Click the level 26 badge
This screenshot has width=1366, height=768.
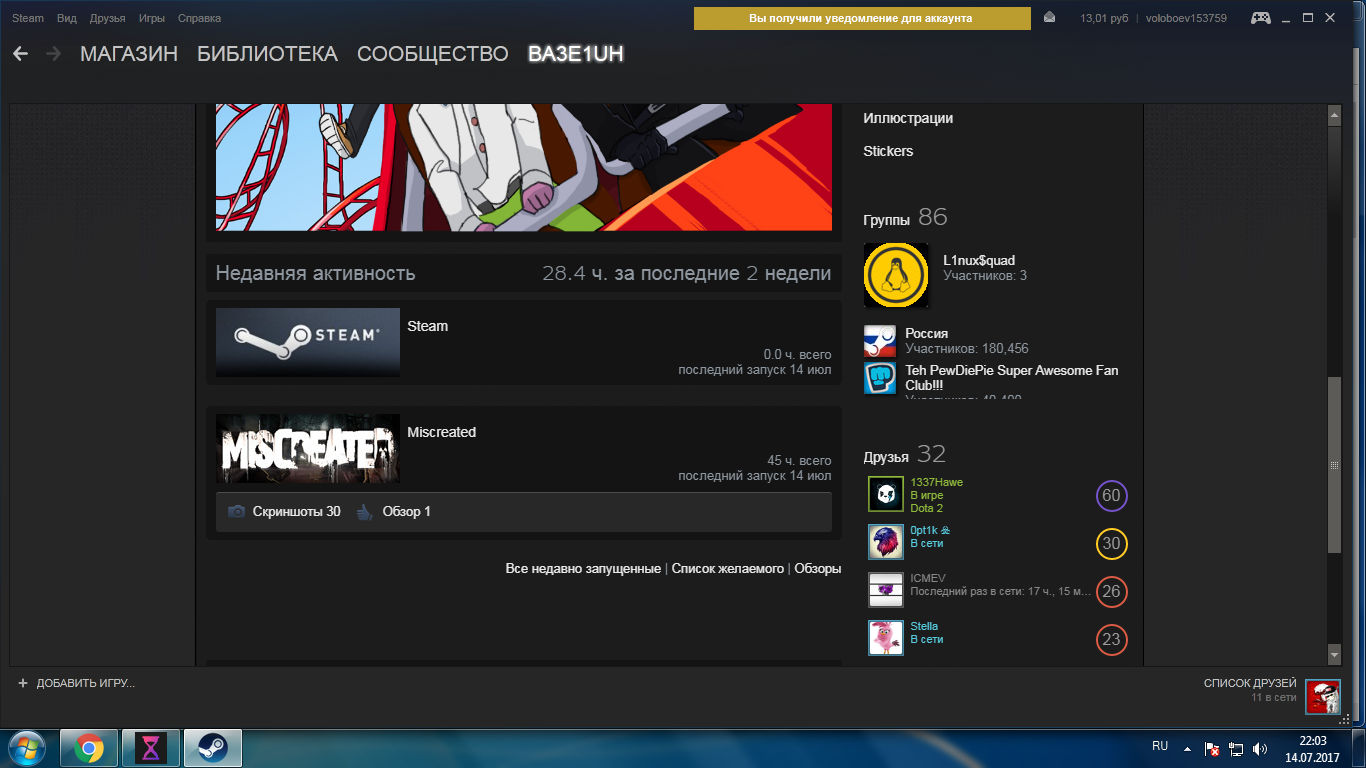pyautogui.click(x=1111, y=592)
